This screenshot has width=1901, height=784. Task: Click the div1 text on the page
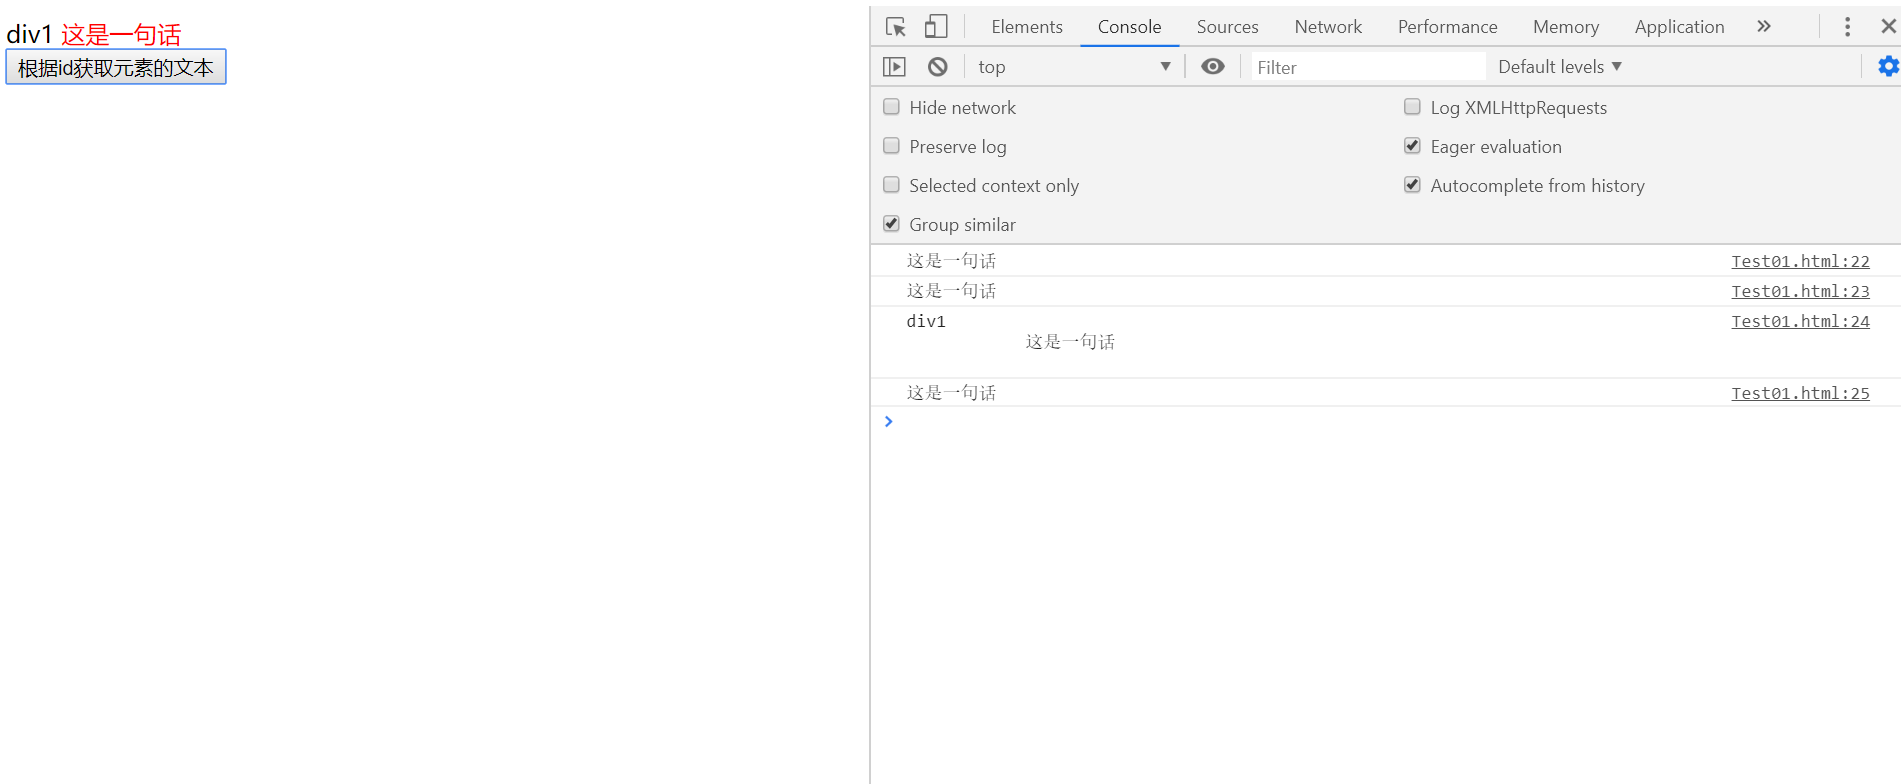[x=29, y=35]
